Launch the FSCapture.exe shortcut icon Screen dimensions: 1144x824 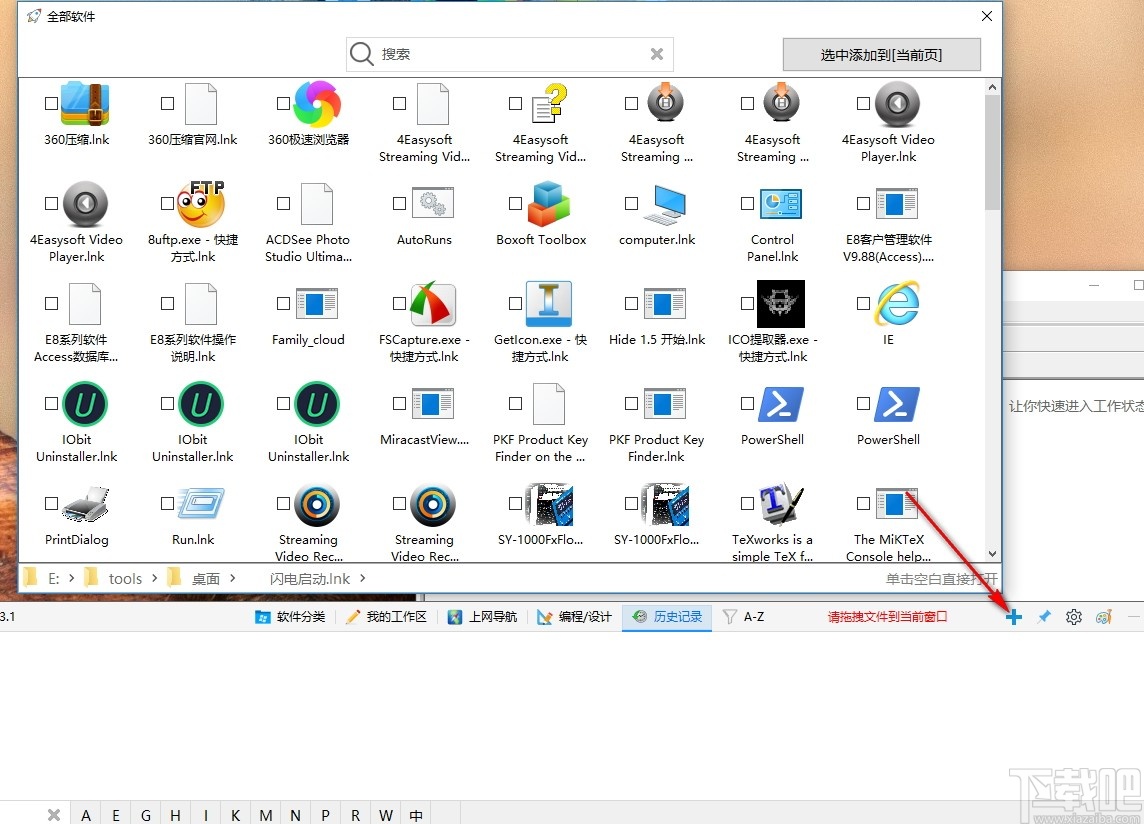click(x=433, y=304)
